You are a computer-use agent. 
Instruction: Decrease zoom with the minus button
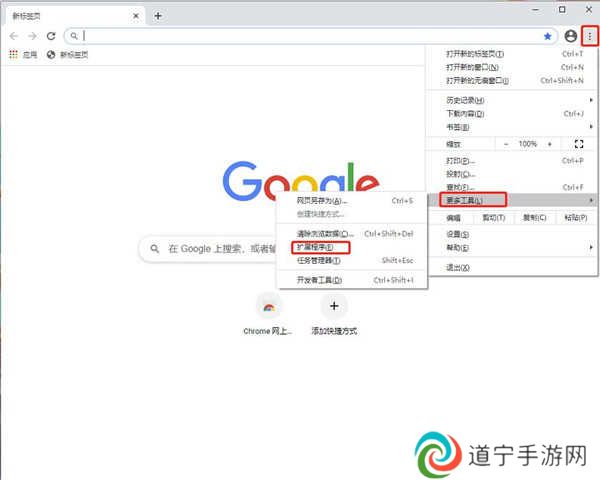(506, 144)
